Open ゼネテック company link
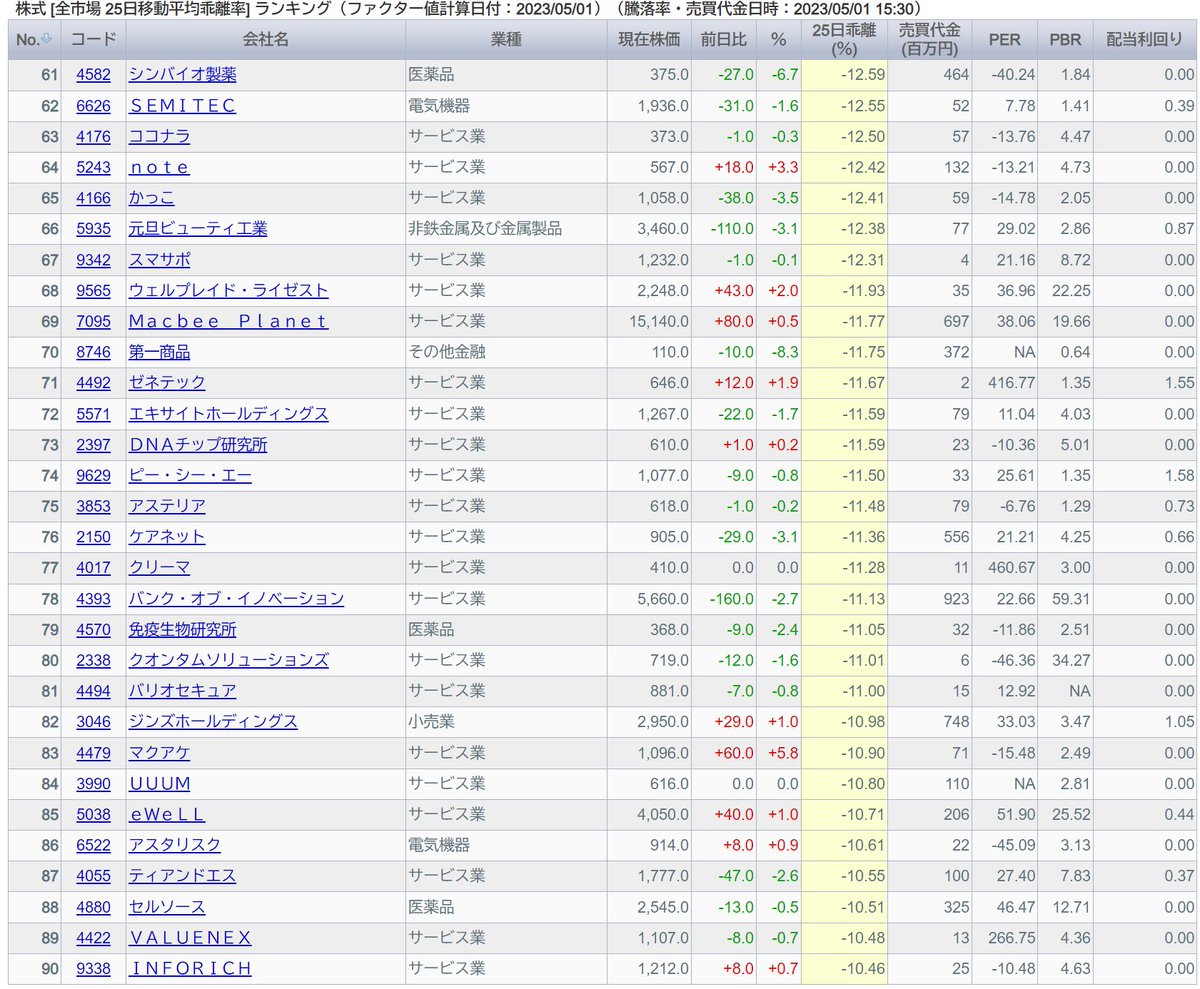The image size is (1200, 989). click(x=167, y=383)
